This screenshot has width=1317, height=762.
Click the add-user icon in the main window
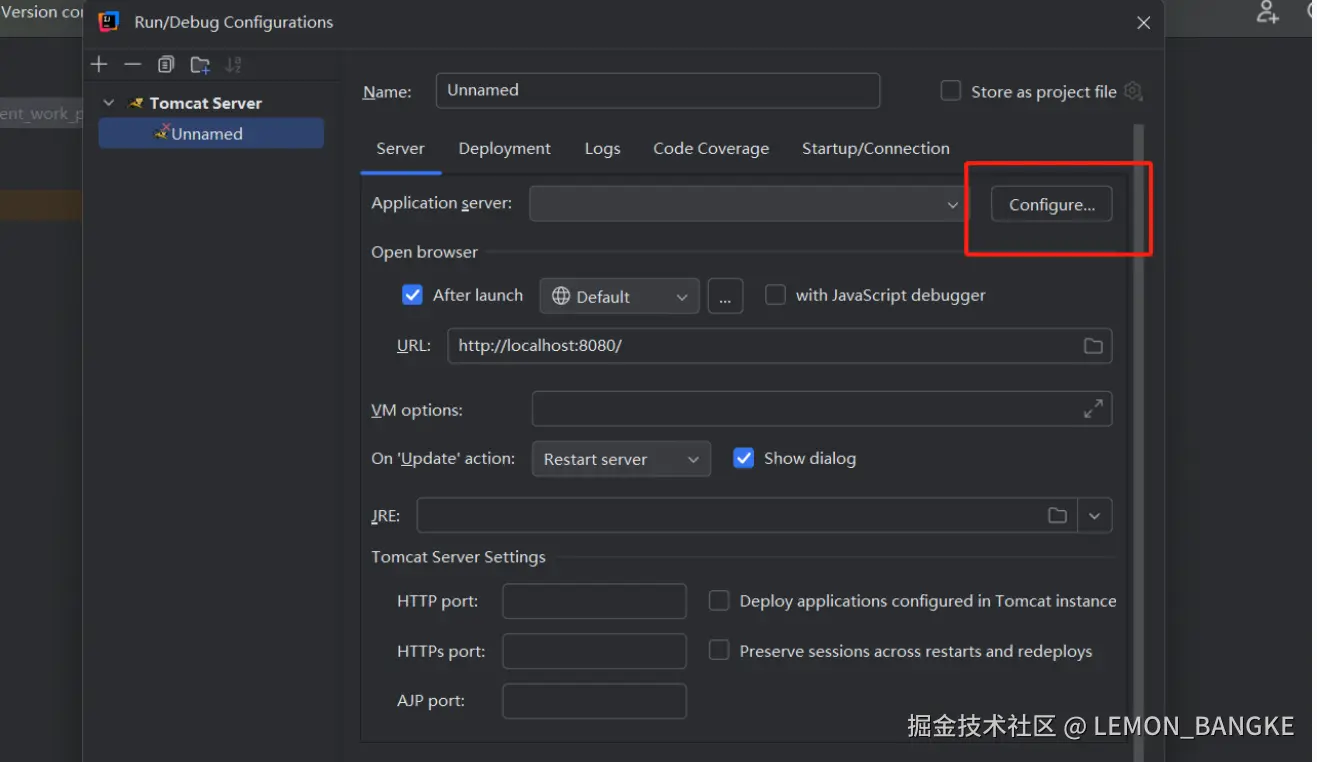pyautogui.click(x=1268, y=13)
